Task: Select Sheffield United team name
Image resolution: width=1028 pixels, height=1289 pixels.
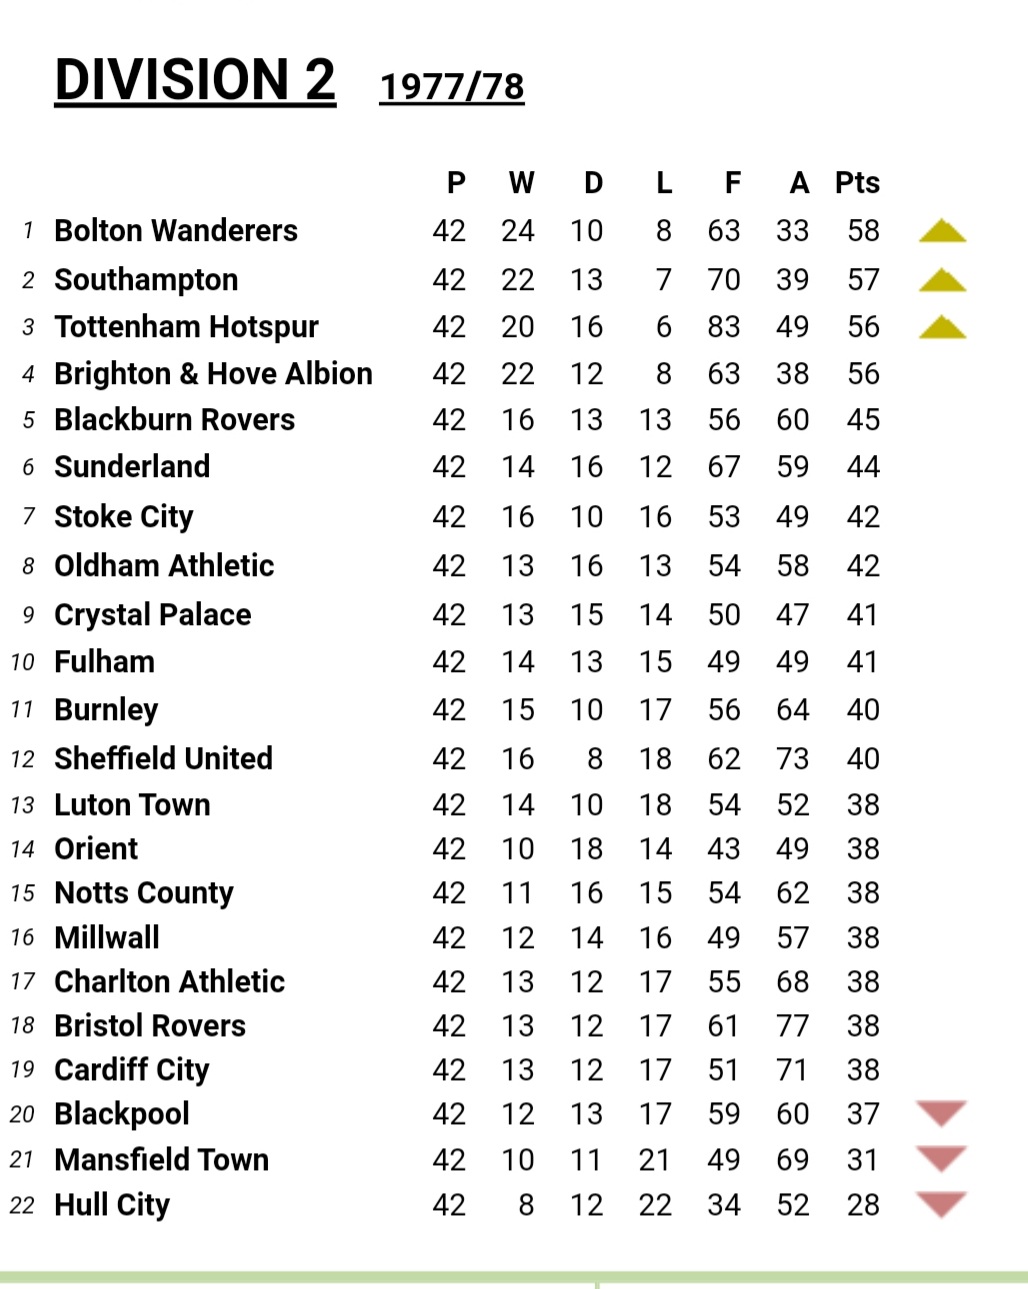Action: (x=163, y=759)
